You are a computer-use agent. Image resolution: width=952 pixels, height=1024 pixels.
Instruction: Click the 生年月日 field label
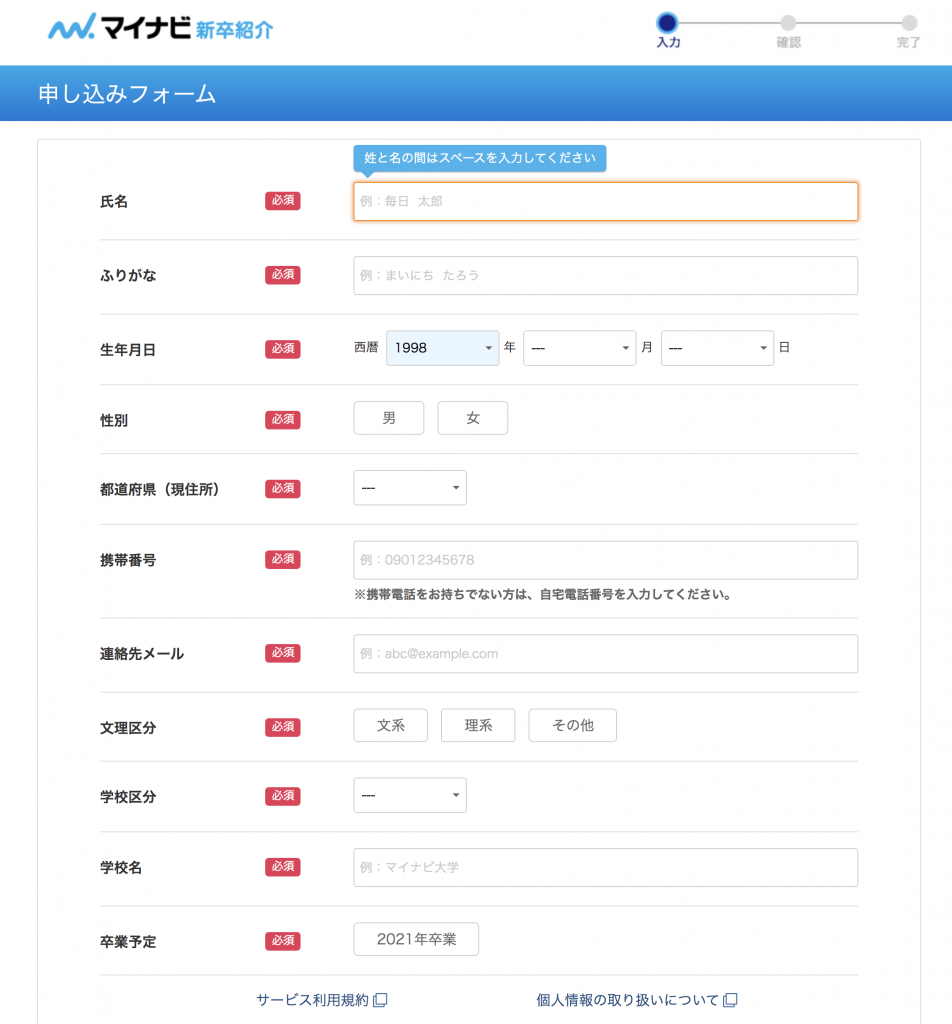tap(128, 350)
